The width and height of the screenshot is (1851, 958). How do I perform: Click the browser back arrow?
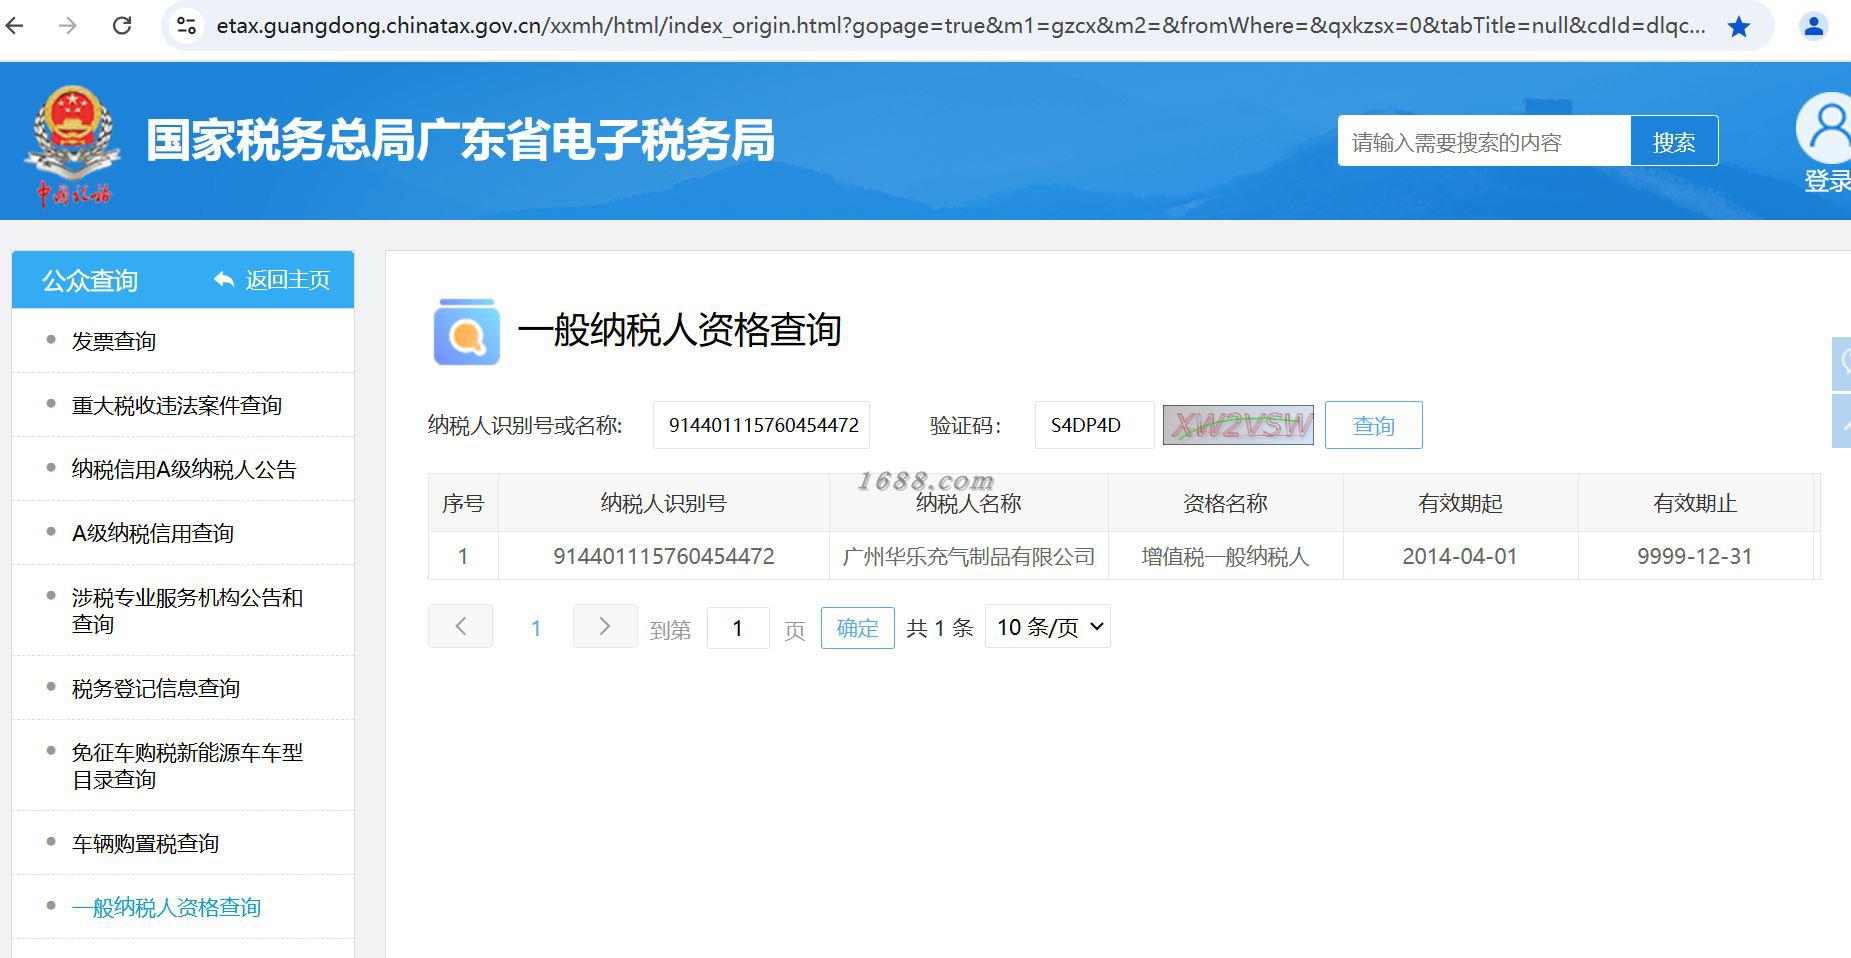tap(14, 25)
